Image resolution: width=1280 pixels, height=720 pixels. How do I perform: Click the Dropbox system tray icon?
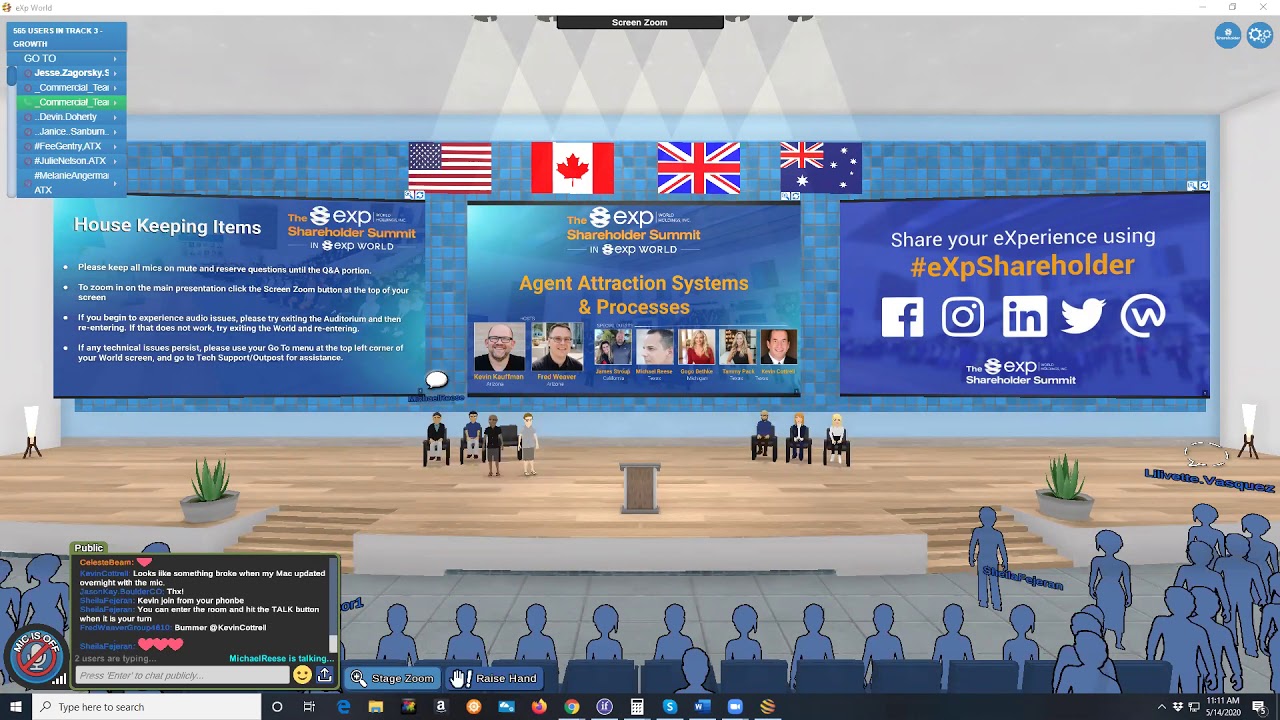[x=1177, y=707]
